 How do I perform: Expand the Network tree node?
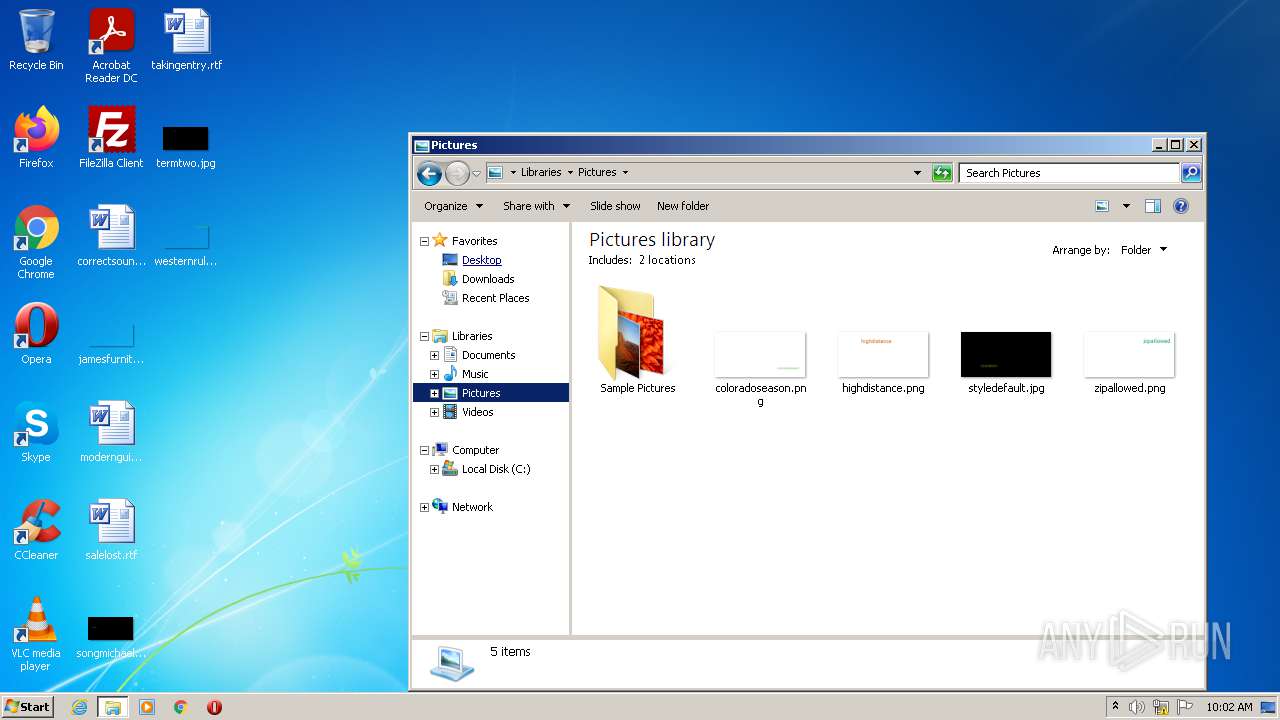(424, 507)
